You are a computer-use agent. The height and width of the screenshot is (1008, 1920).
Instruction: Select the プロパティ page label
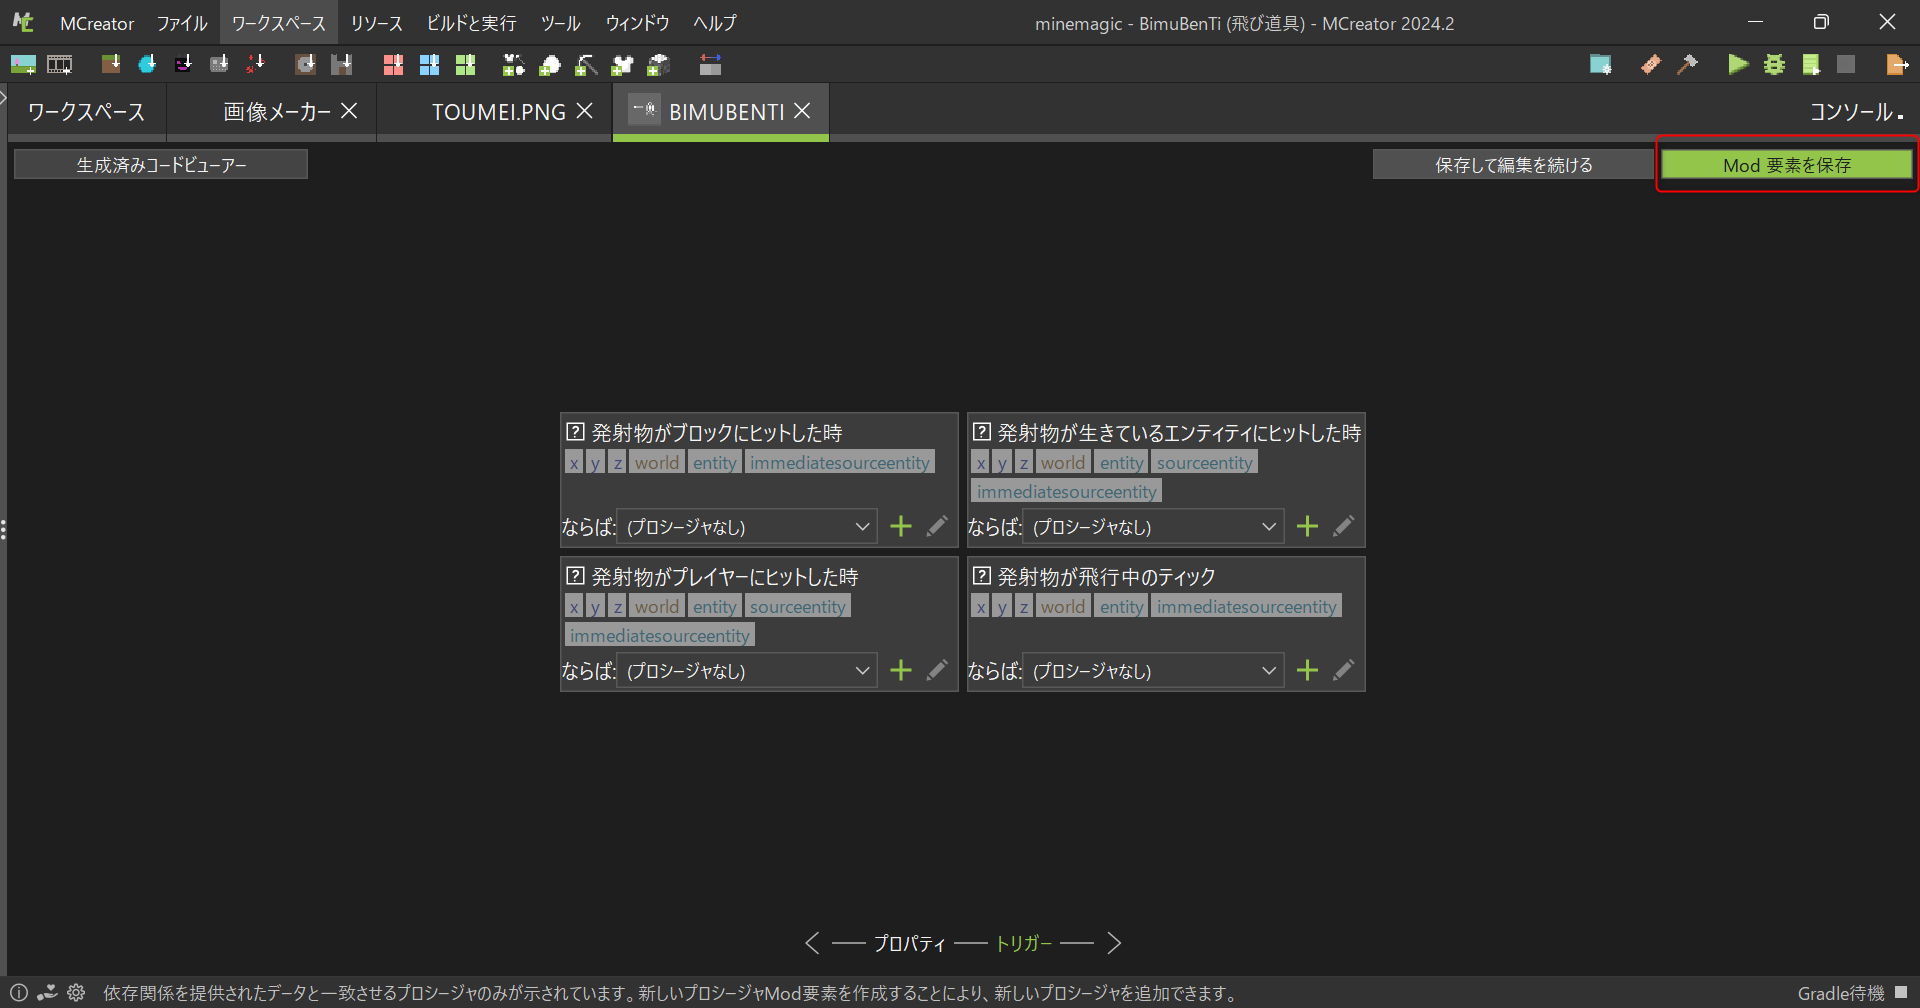tap(909, 943)
